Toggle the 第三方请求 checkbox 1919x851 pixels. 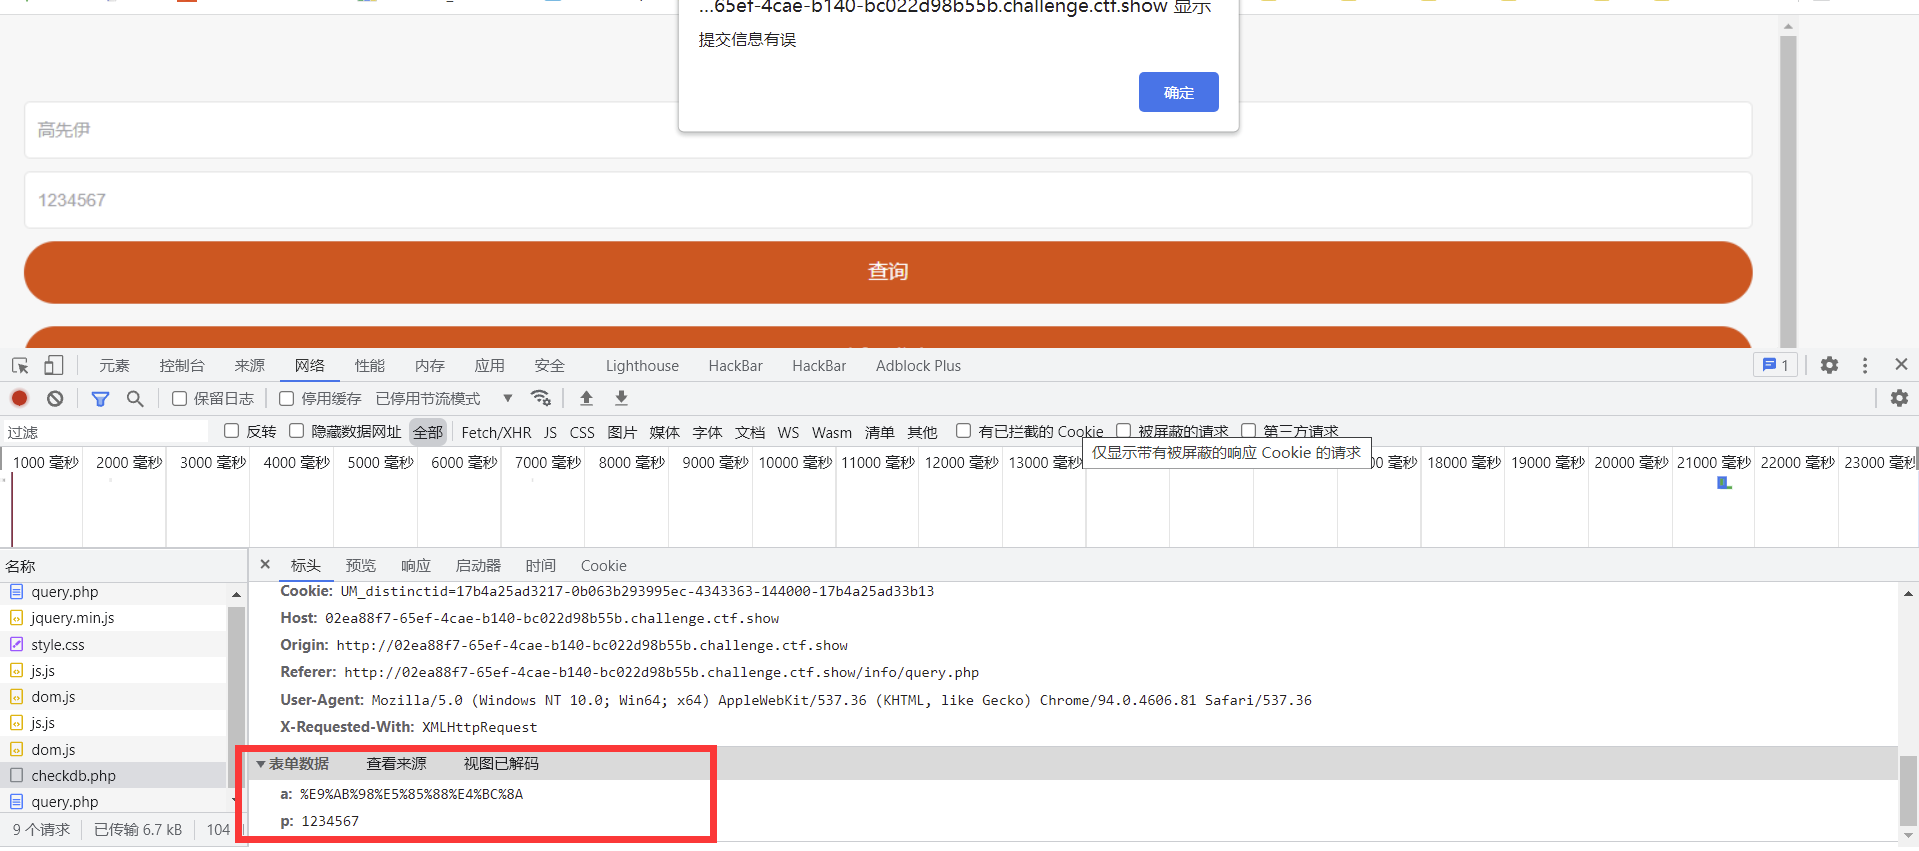[1248, 431]
